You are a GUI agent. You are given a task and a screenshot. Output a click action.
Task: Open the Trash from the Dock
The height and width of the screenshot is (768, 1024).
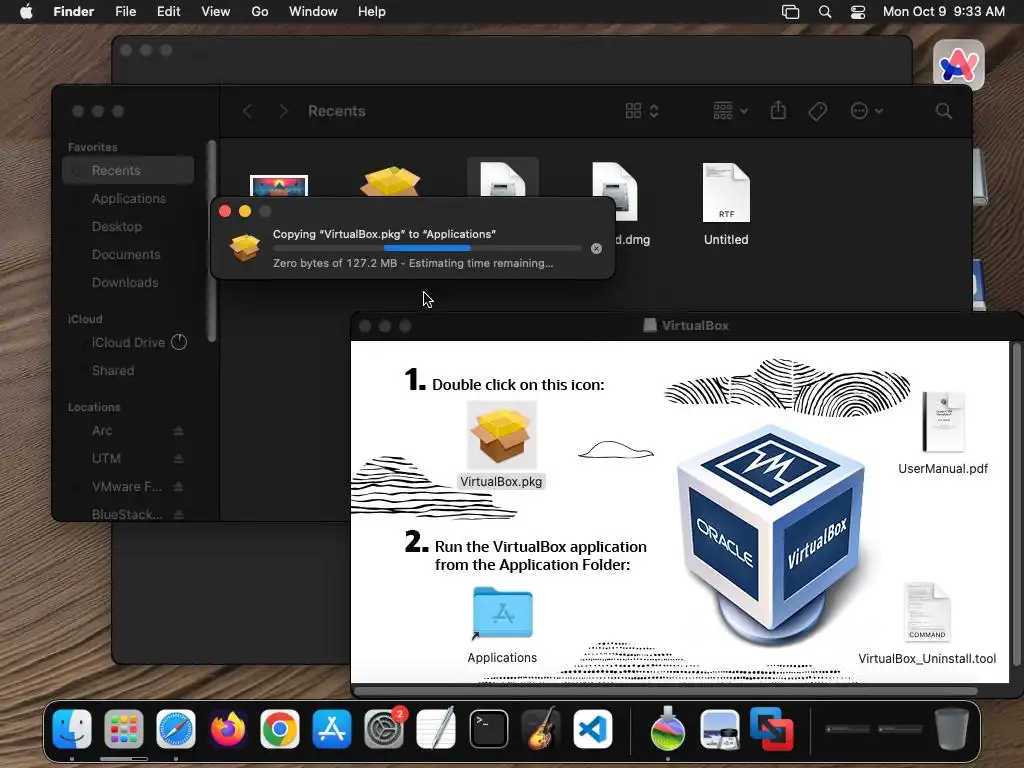click(952, 728)
